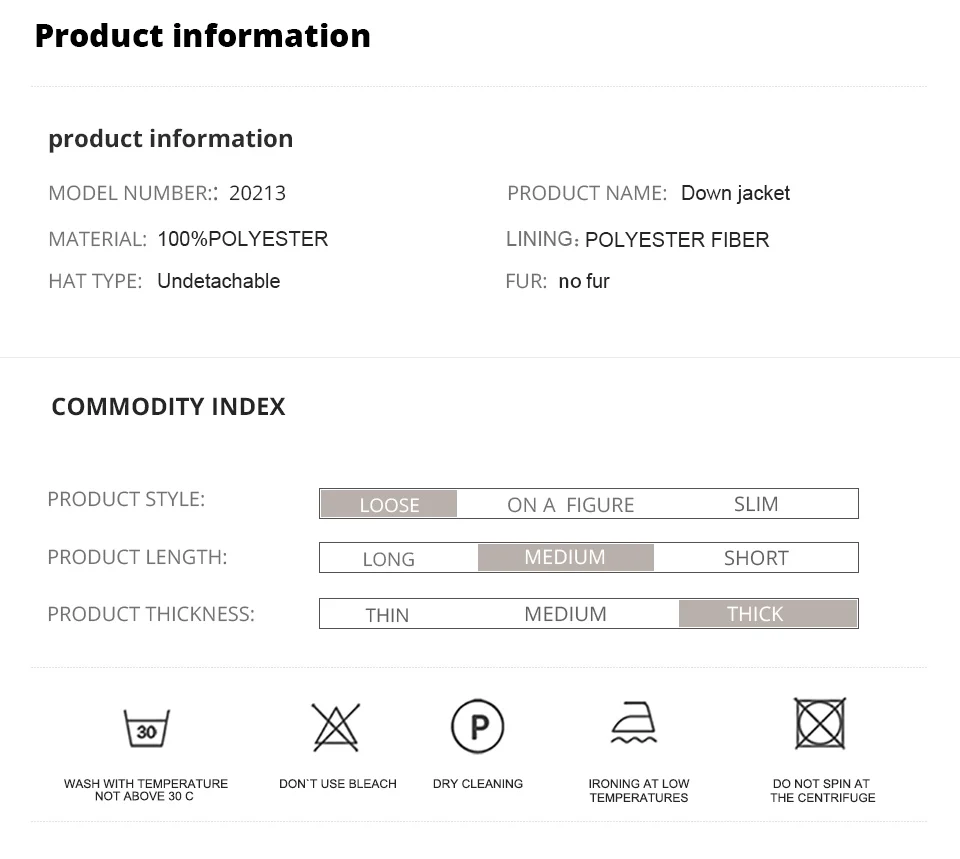Click the Down jacket product name
960x859 pixels.
[x=735, y=193]
